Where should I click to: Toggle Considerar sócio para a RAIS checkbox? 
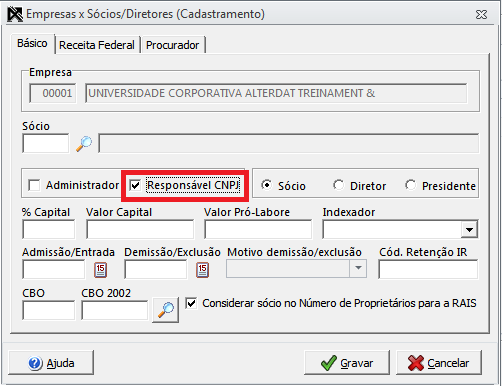pyautogui.click(x=191, y=303)
